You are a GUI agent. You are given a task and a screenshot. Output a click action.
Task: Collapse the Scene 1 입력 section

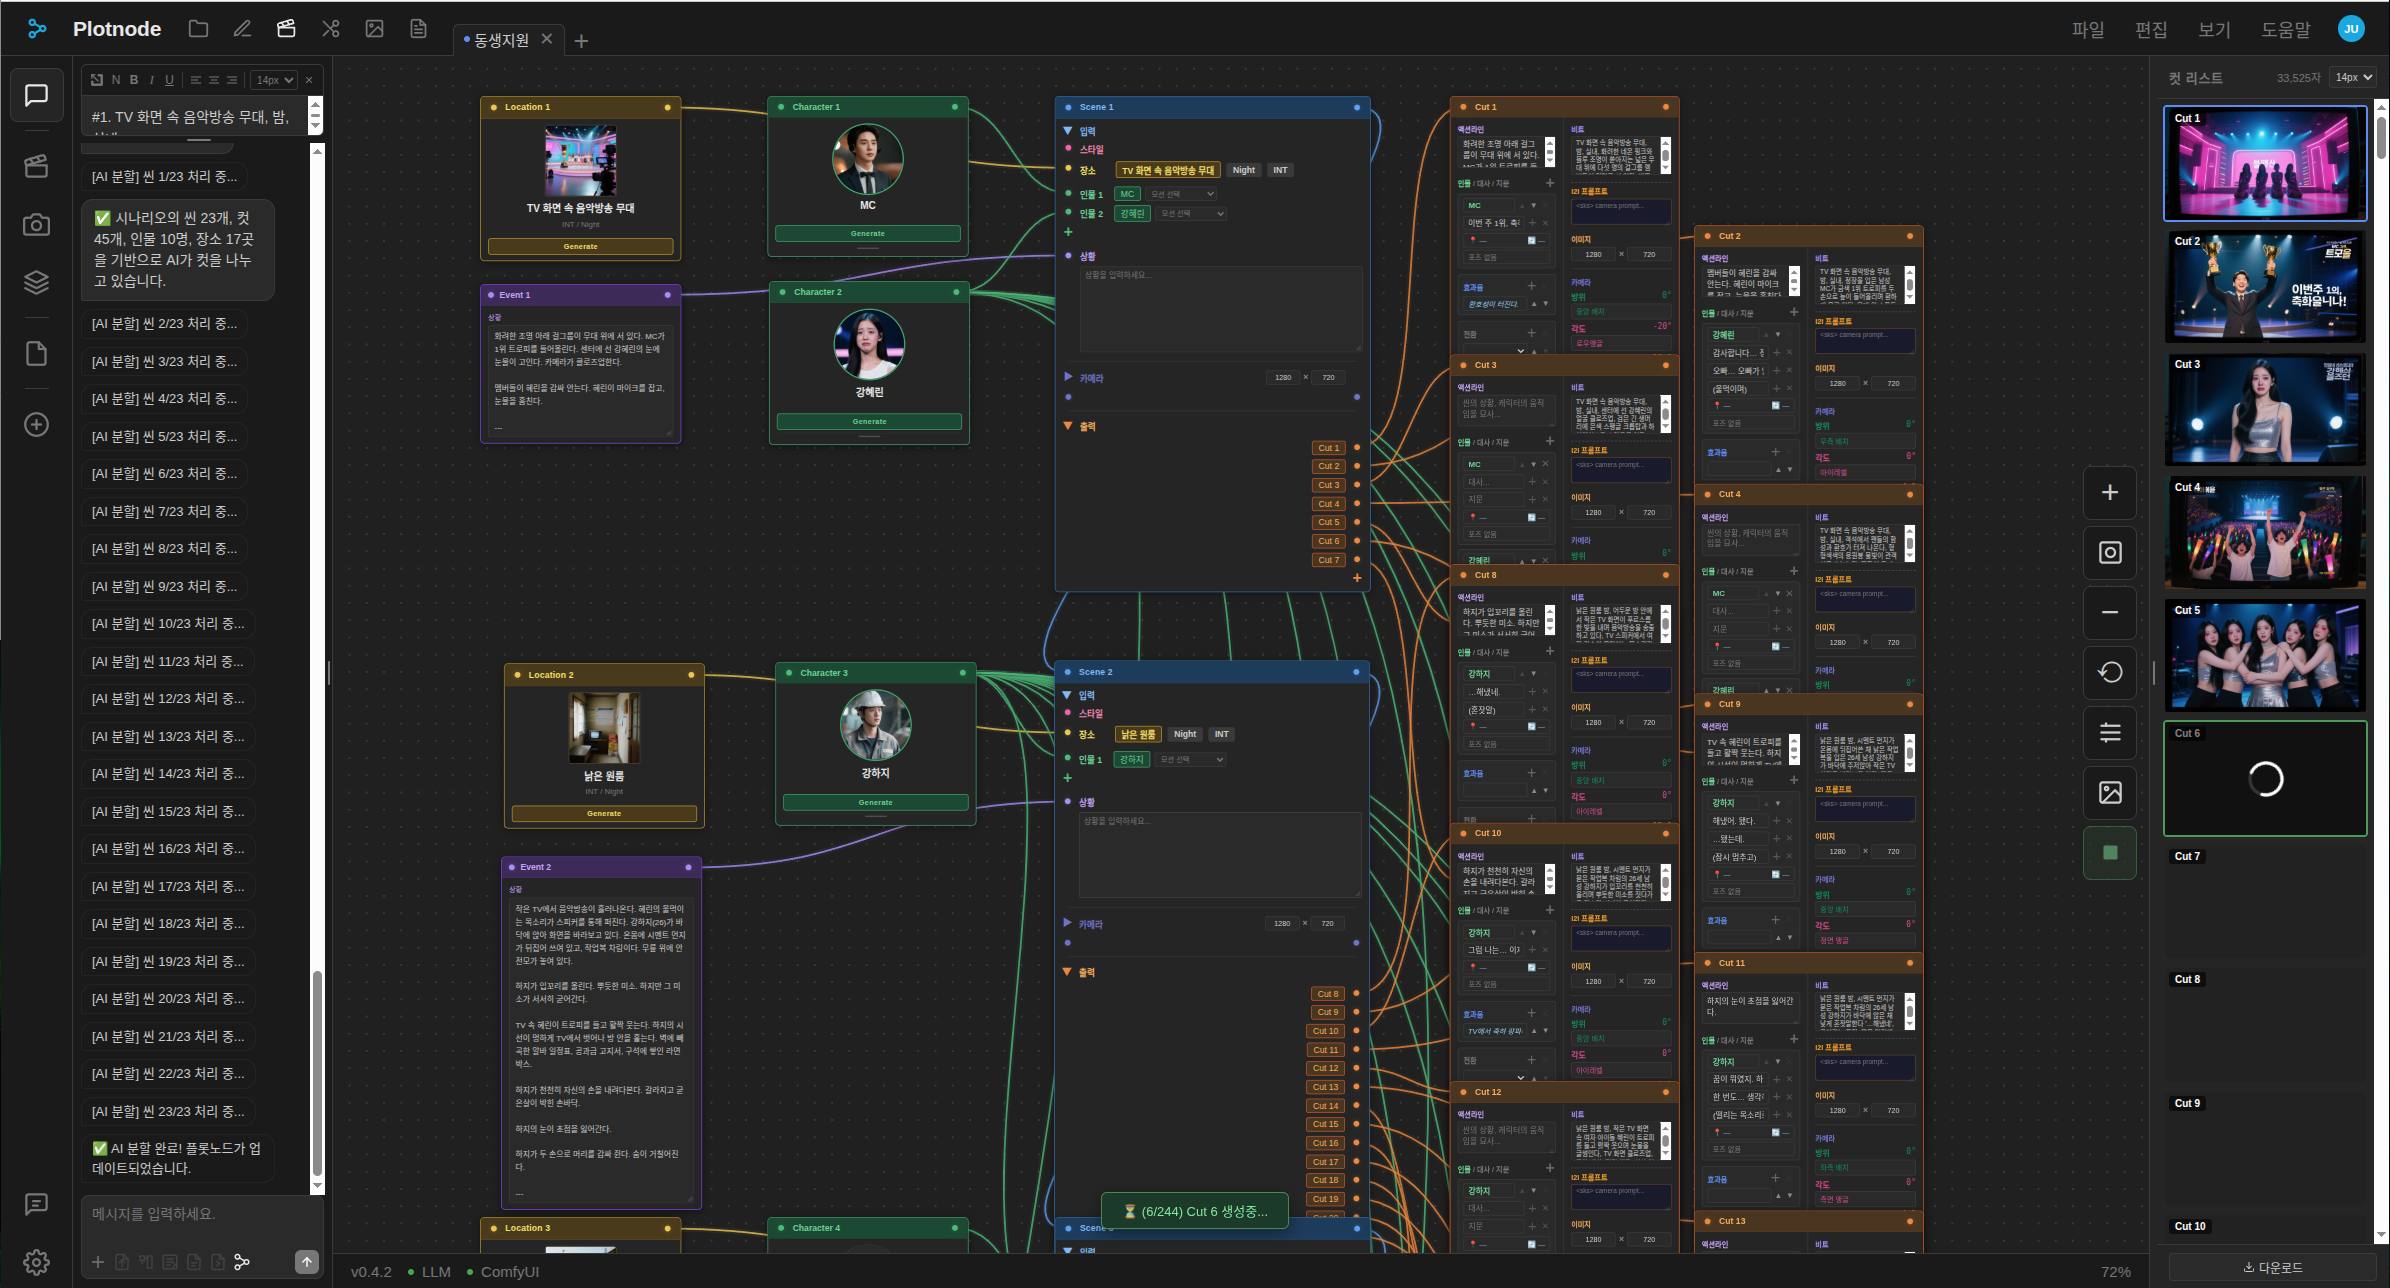[1067, 131]
